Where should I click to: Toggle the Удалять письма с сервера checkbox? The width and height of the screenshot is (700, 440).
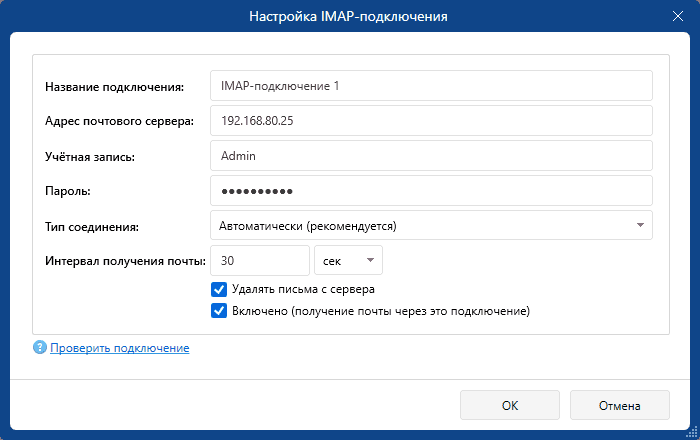coord(219,289)
